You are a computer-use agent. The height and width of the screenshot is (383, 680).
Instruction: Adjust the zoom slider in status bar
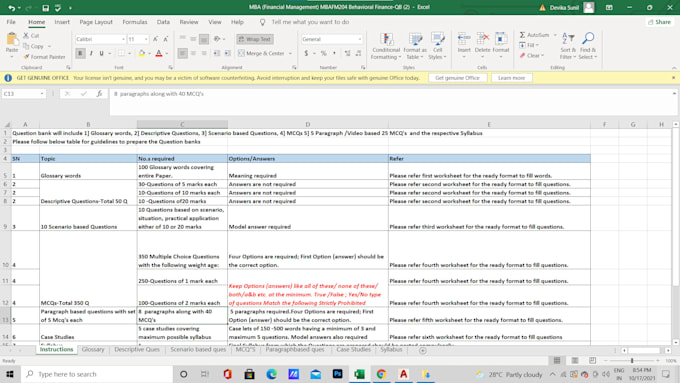point(632,360)
